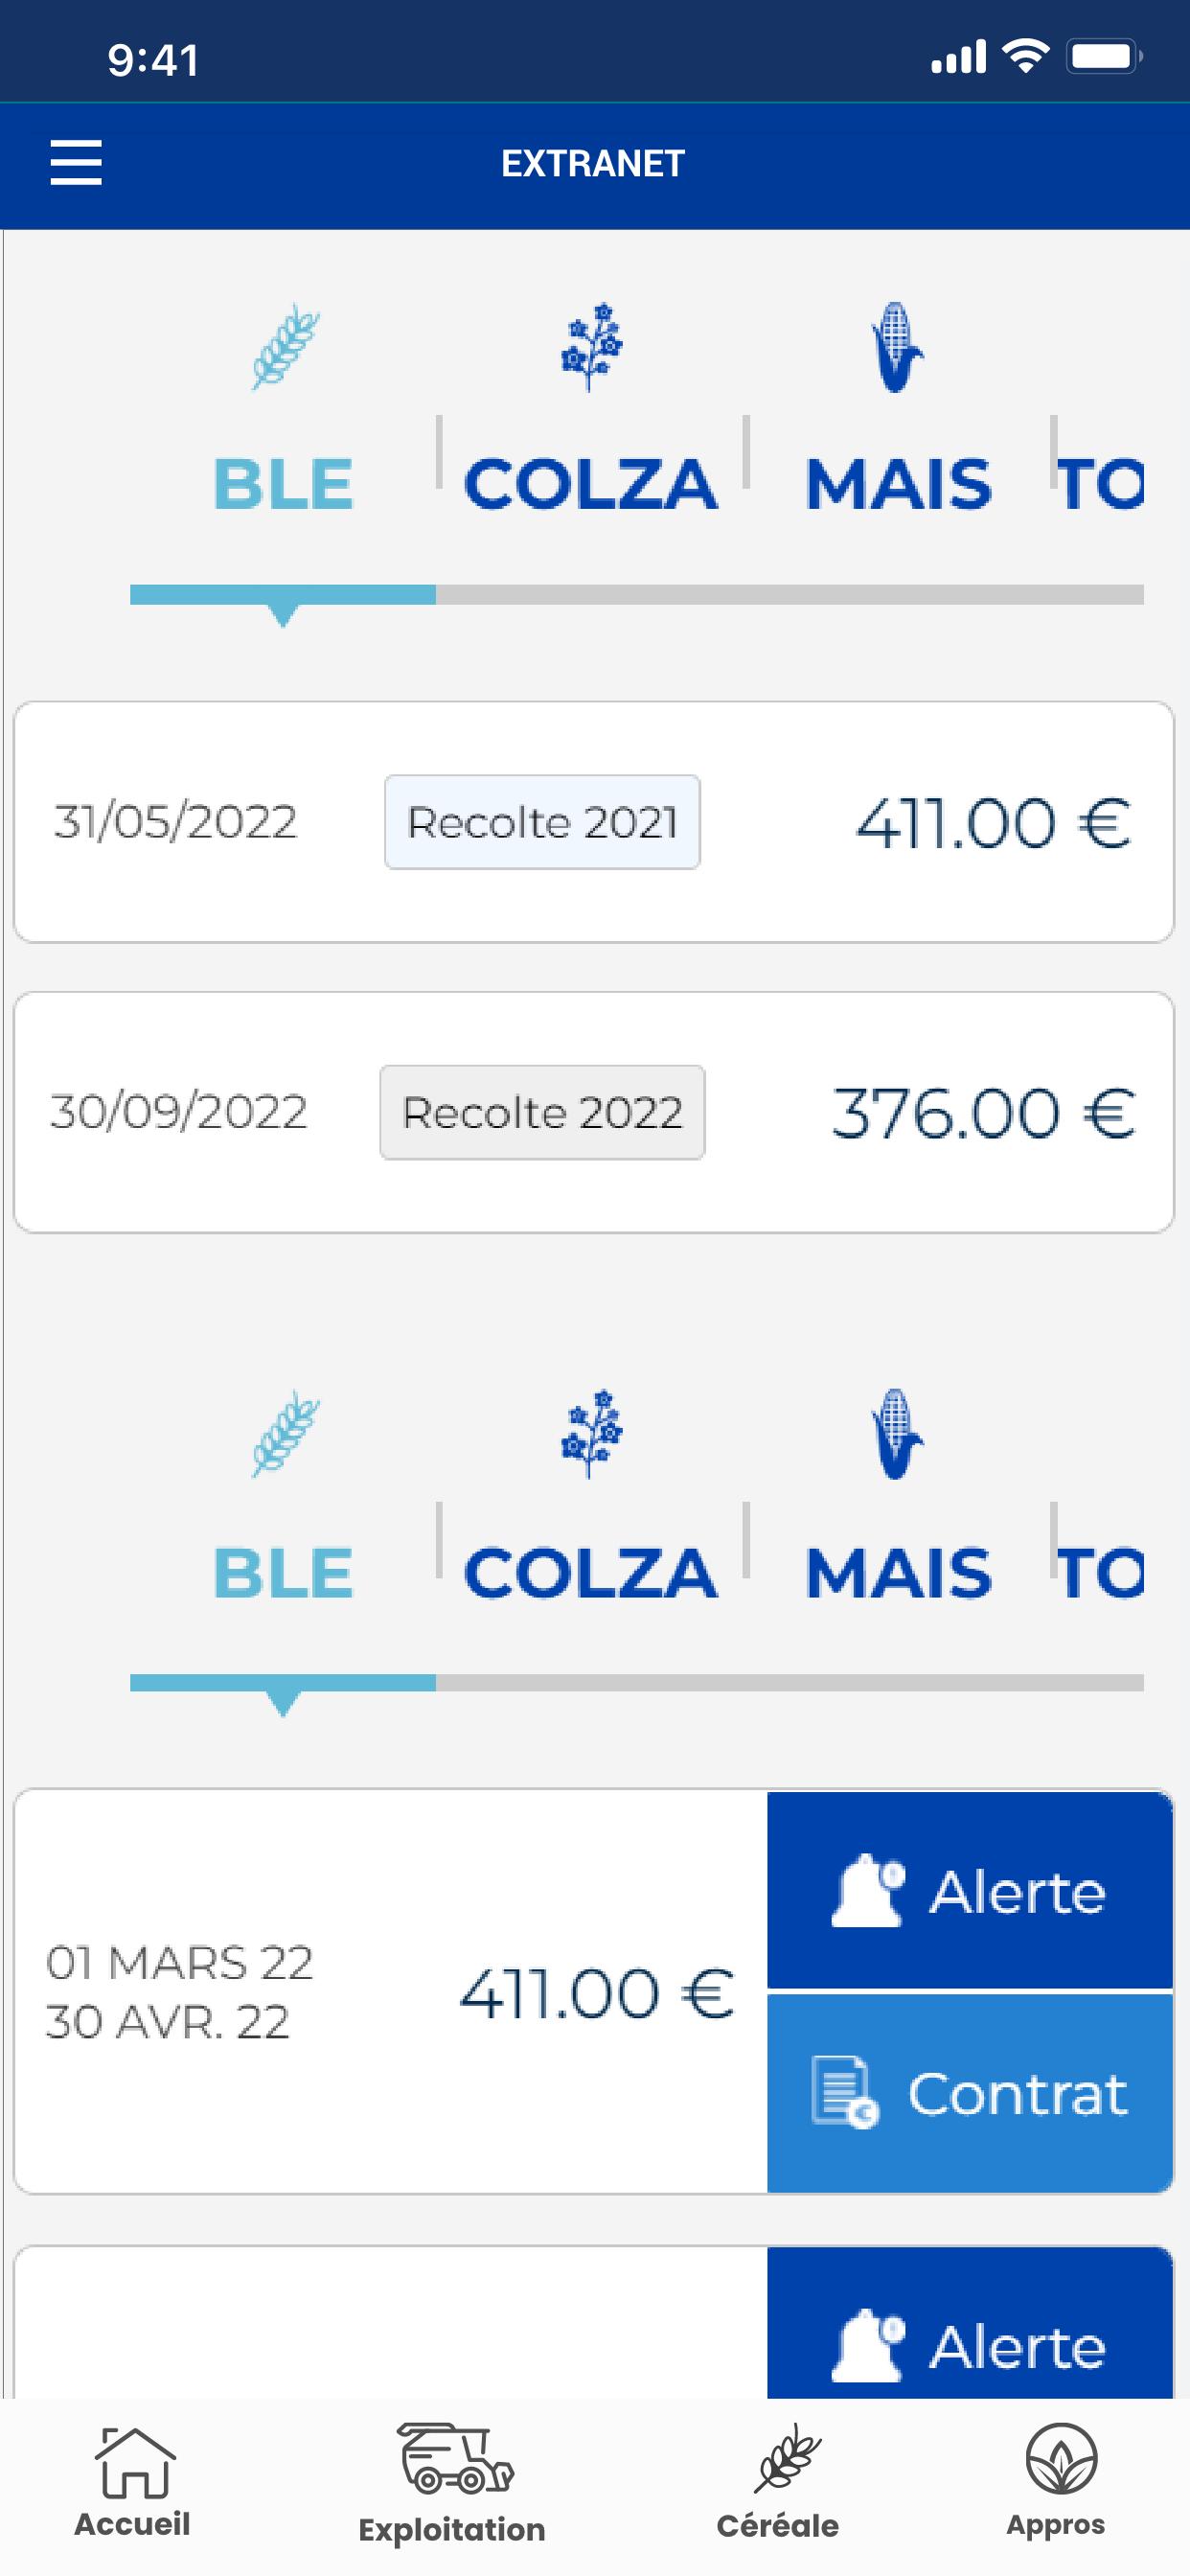Tap the wheat icon in the lower crop selector
Viewport: 1190px width, 2576px height.
[284, 1434]
